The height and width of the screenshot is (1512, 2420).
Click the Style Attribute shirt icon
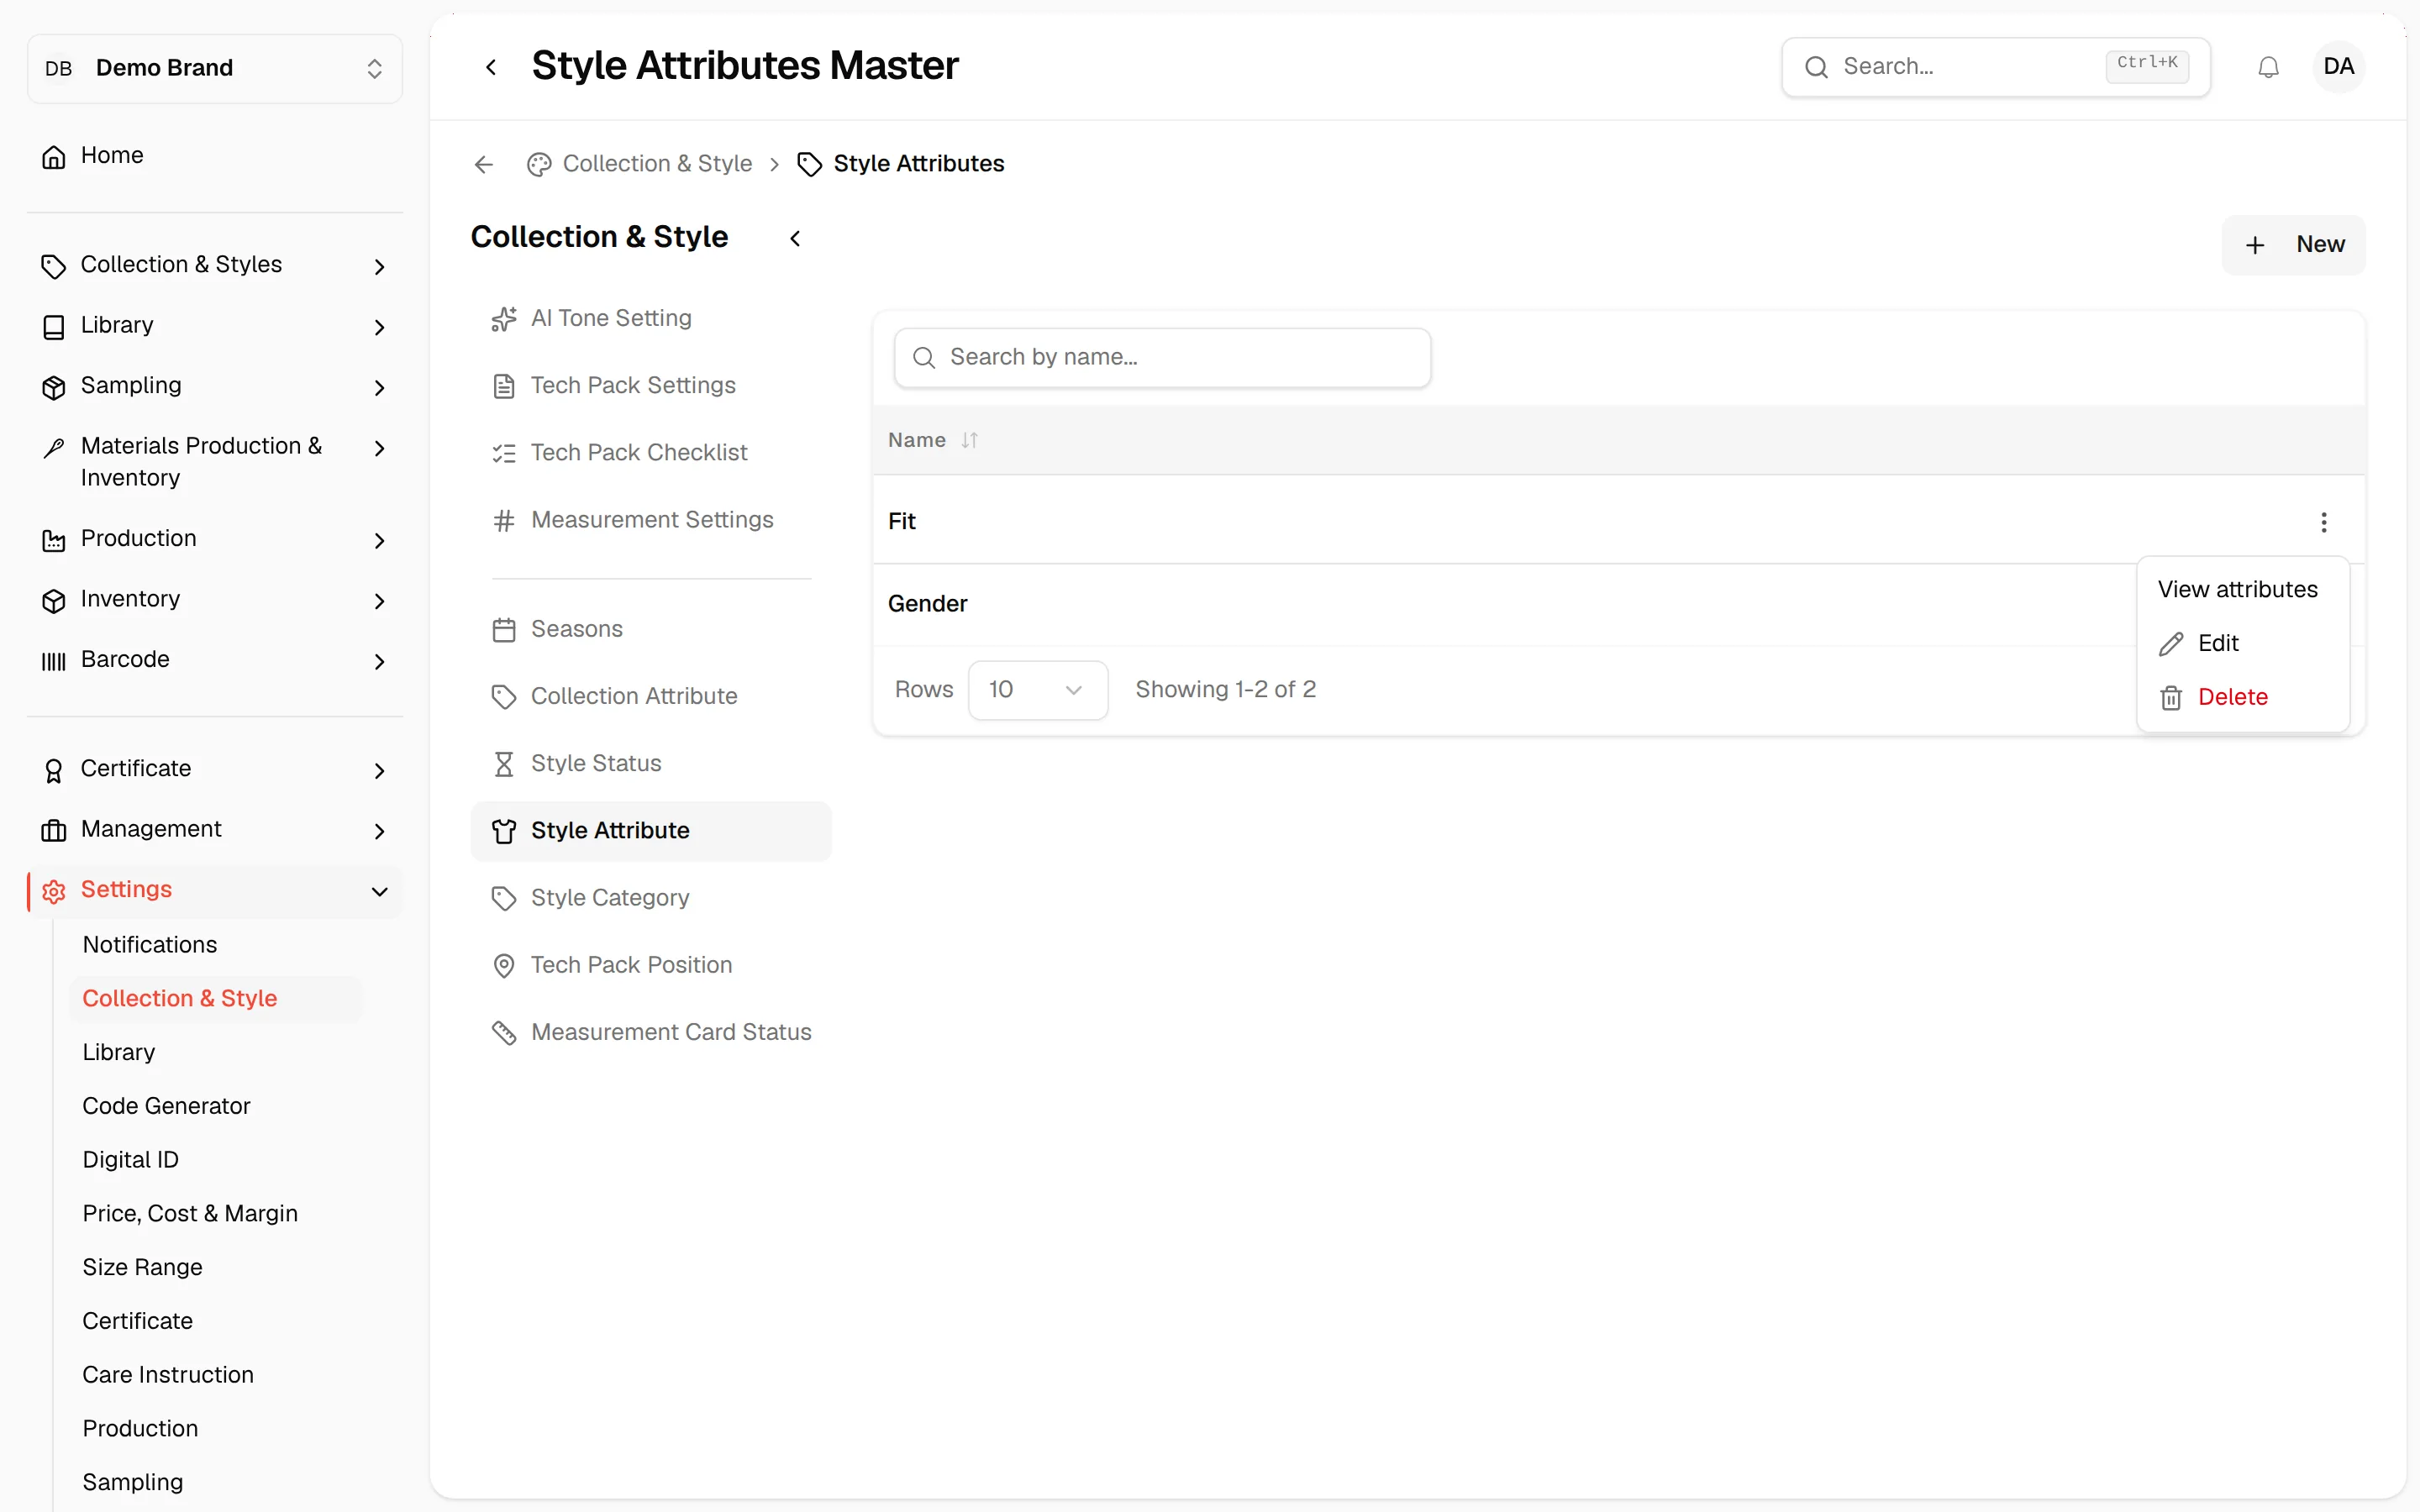point(504,831)
